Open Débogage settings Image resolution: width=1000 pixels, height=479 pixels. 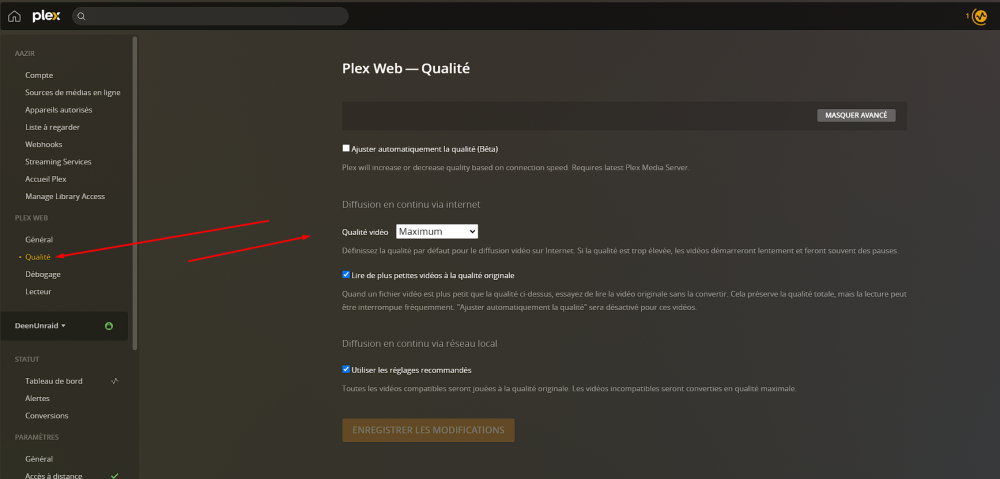pyautogui.click(x=43, y=274)
